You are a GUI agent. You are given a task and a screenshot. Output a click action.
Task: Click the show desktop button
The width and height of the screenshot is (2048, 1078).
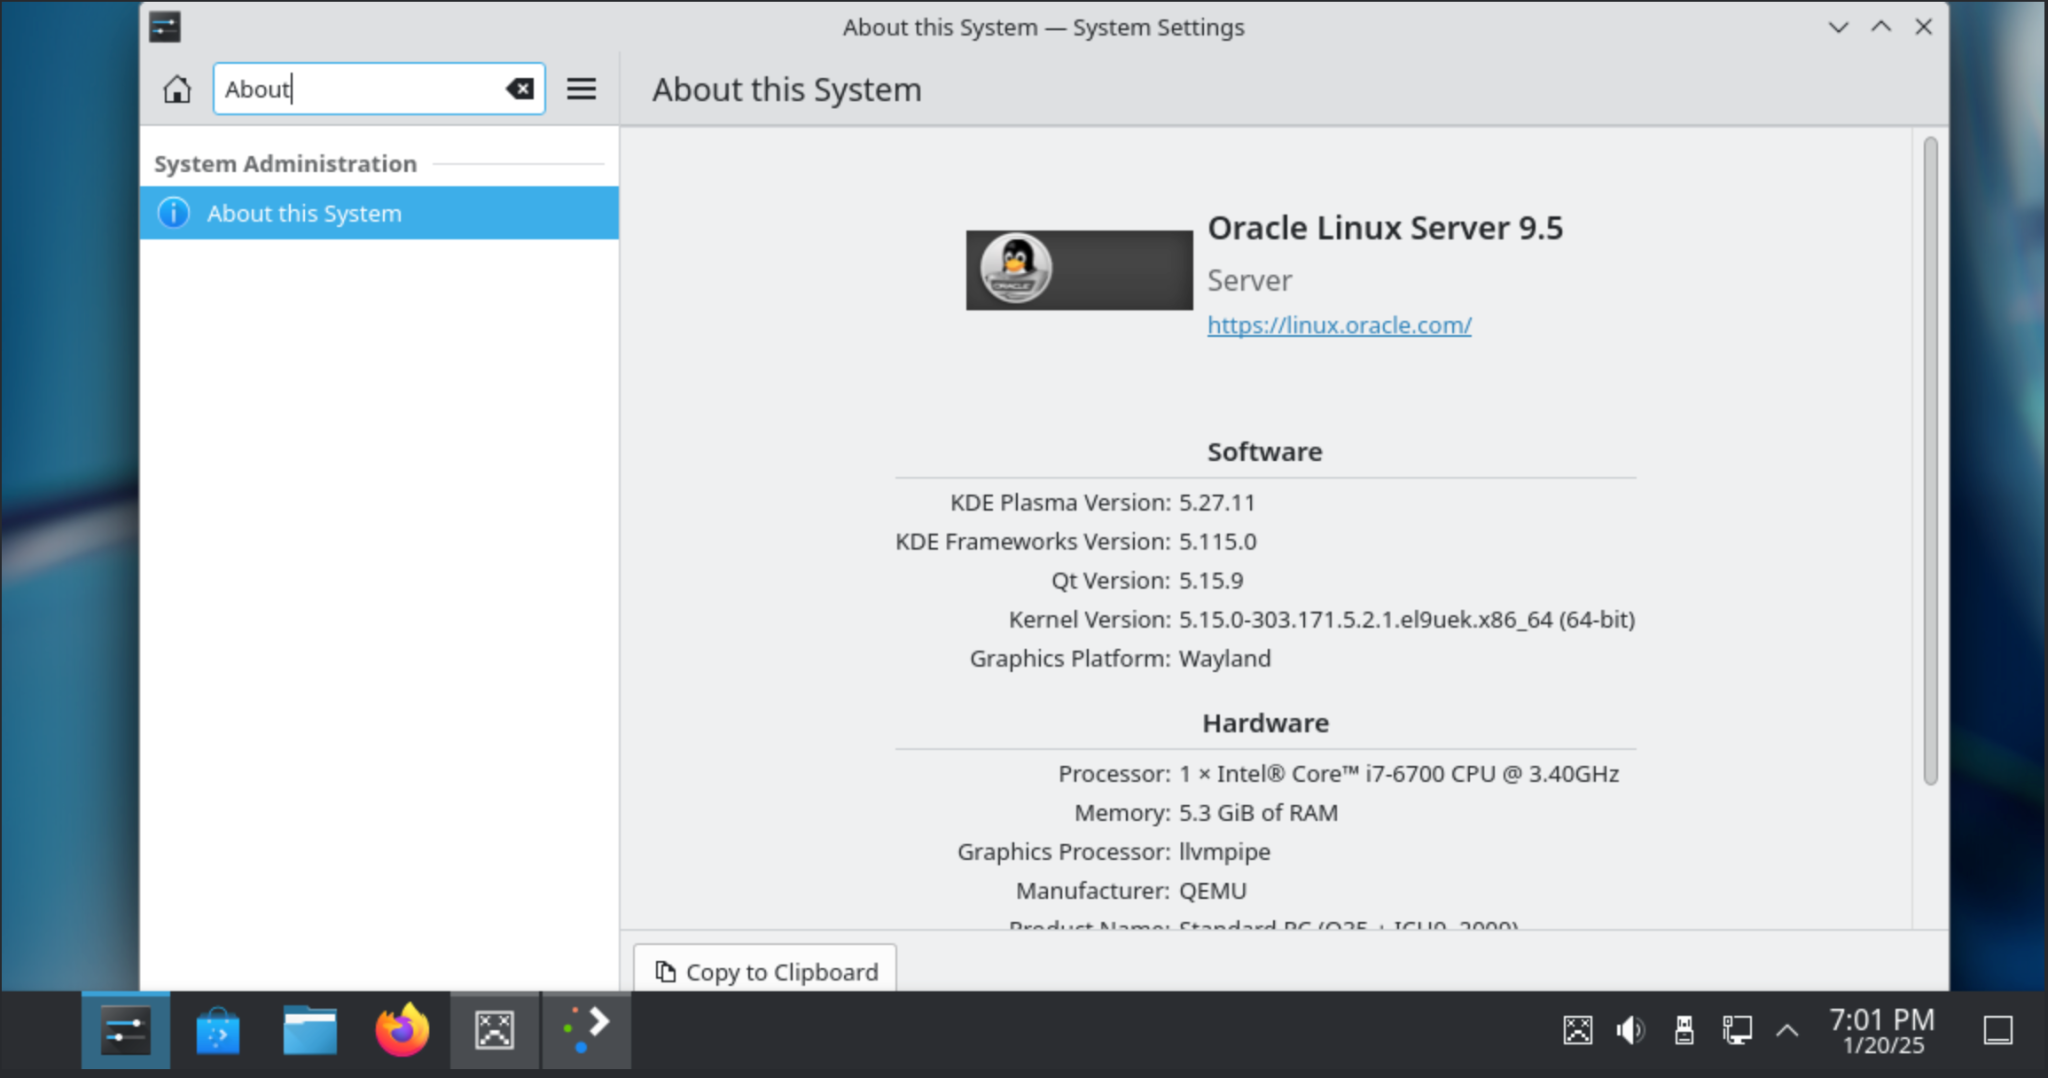1997,1030
